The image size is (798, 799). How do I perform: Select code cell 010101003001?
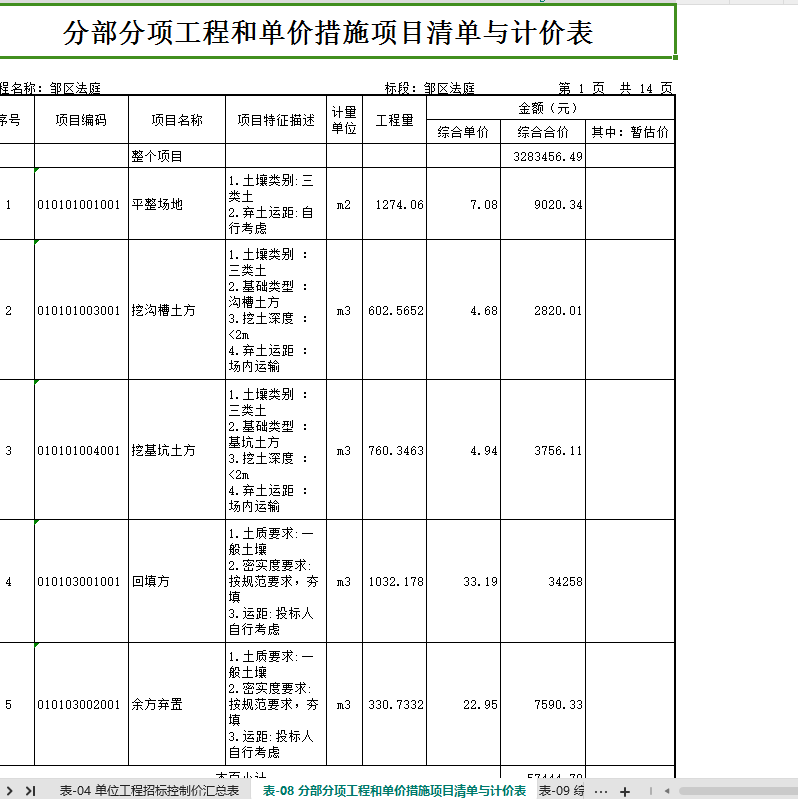pos(82,310)
